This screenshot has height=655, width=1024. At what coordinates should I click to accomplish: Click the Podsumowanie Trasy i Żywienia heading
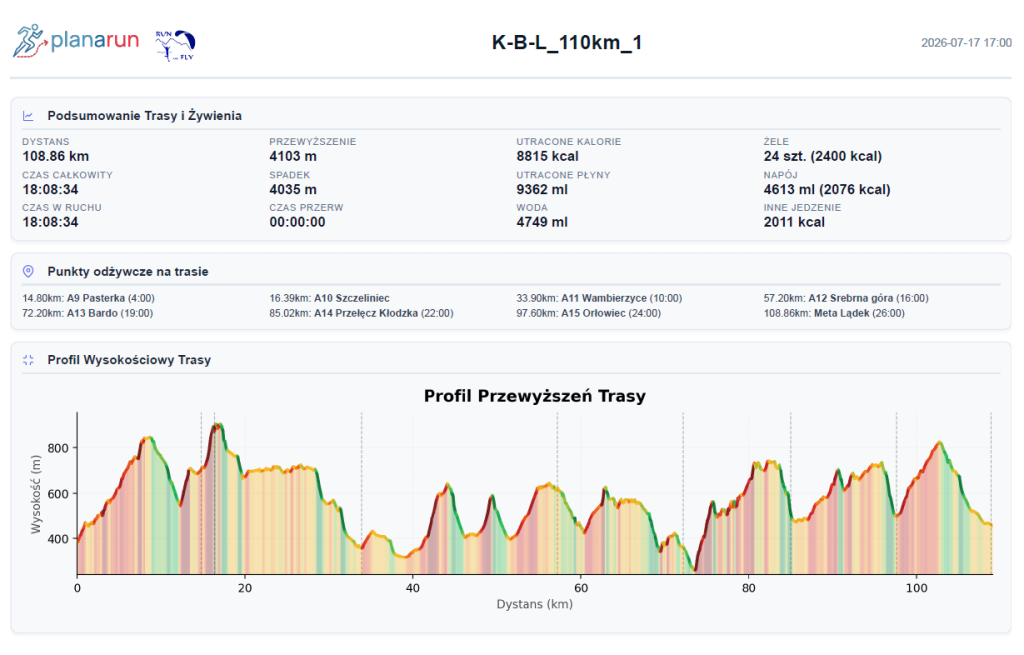(144, 116)
